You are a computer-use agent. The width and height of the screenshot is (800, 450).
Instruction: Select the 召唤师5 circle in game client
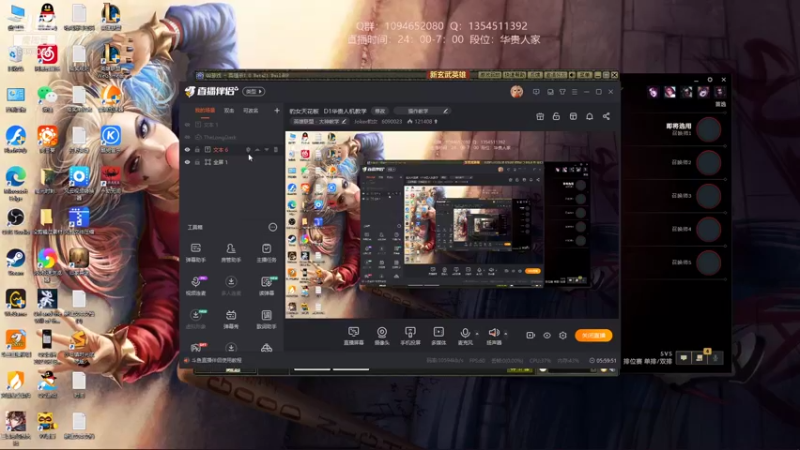click(x=709, y=263)
